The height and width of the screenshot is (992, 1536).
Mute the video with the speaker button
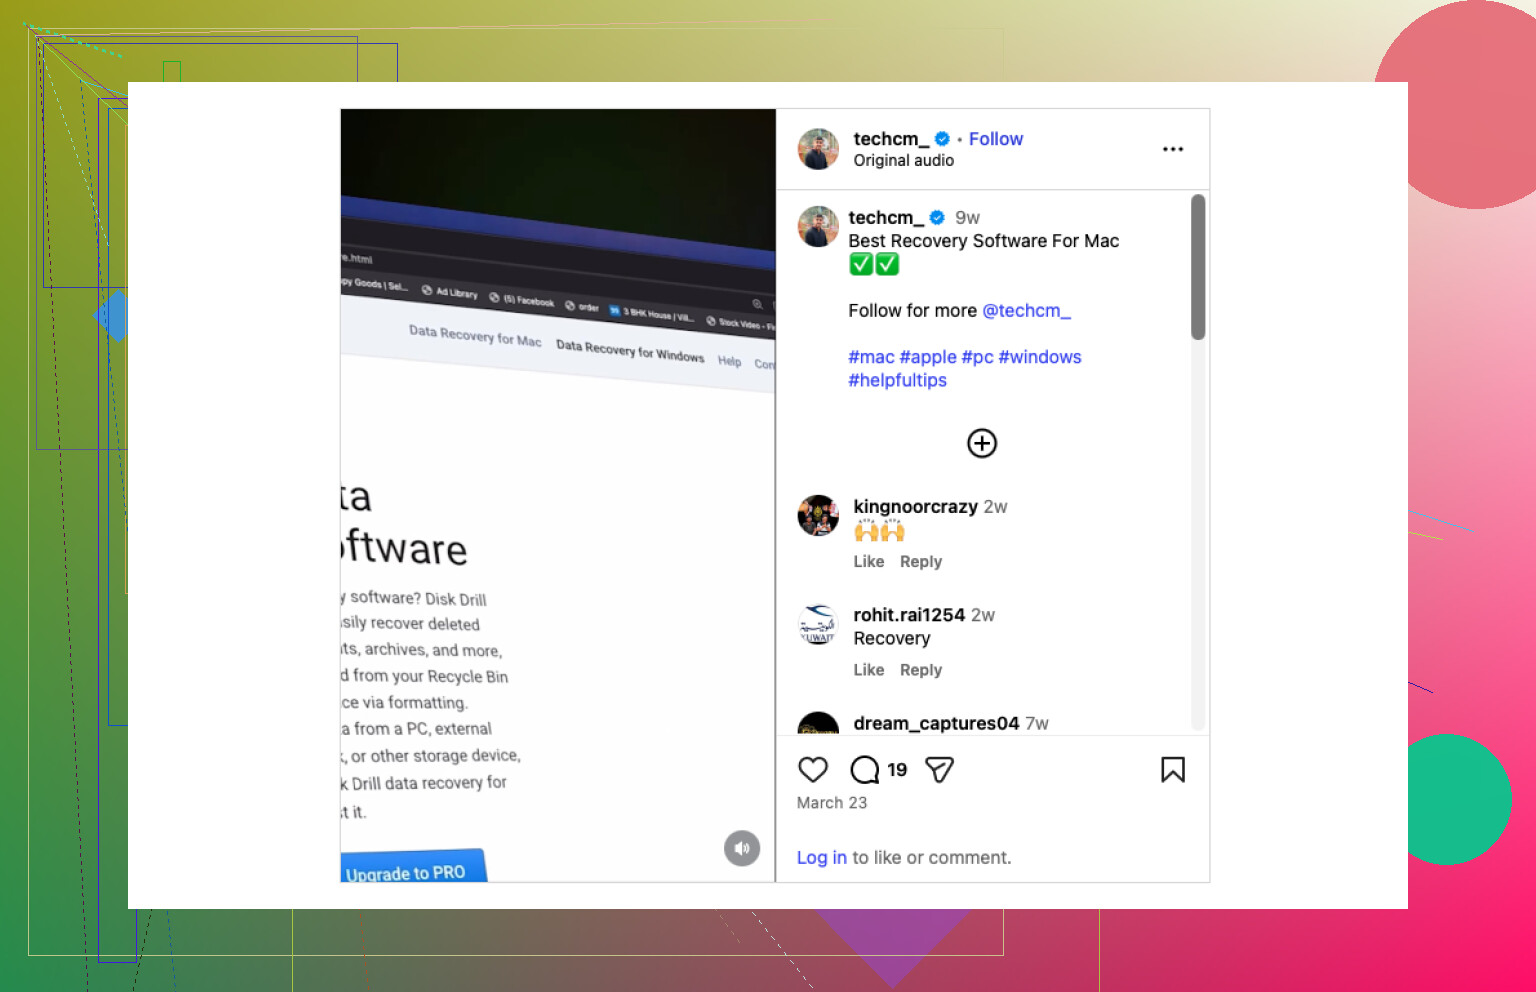click(x=742, y=848)
